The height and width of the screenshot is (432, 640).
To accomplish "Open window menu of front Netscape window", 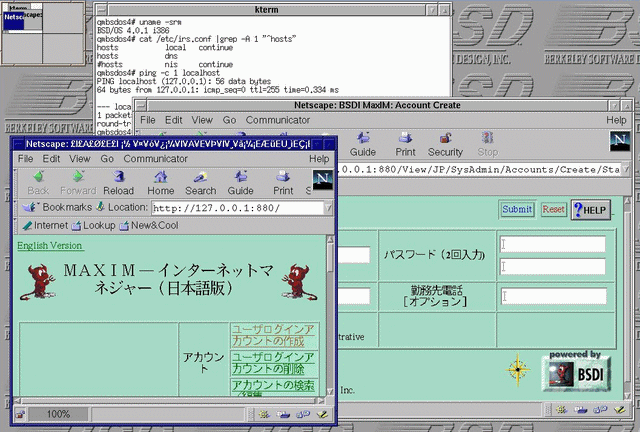I will (19, 144).
